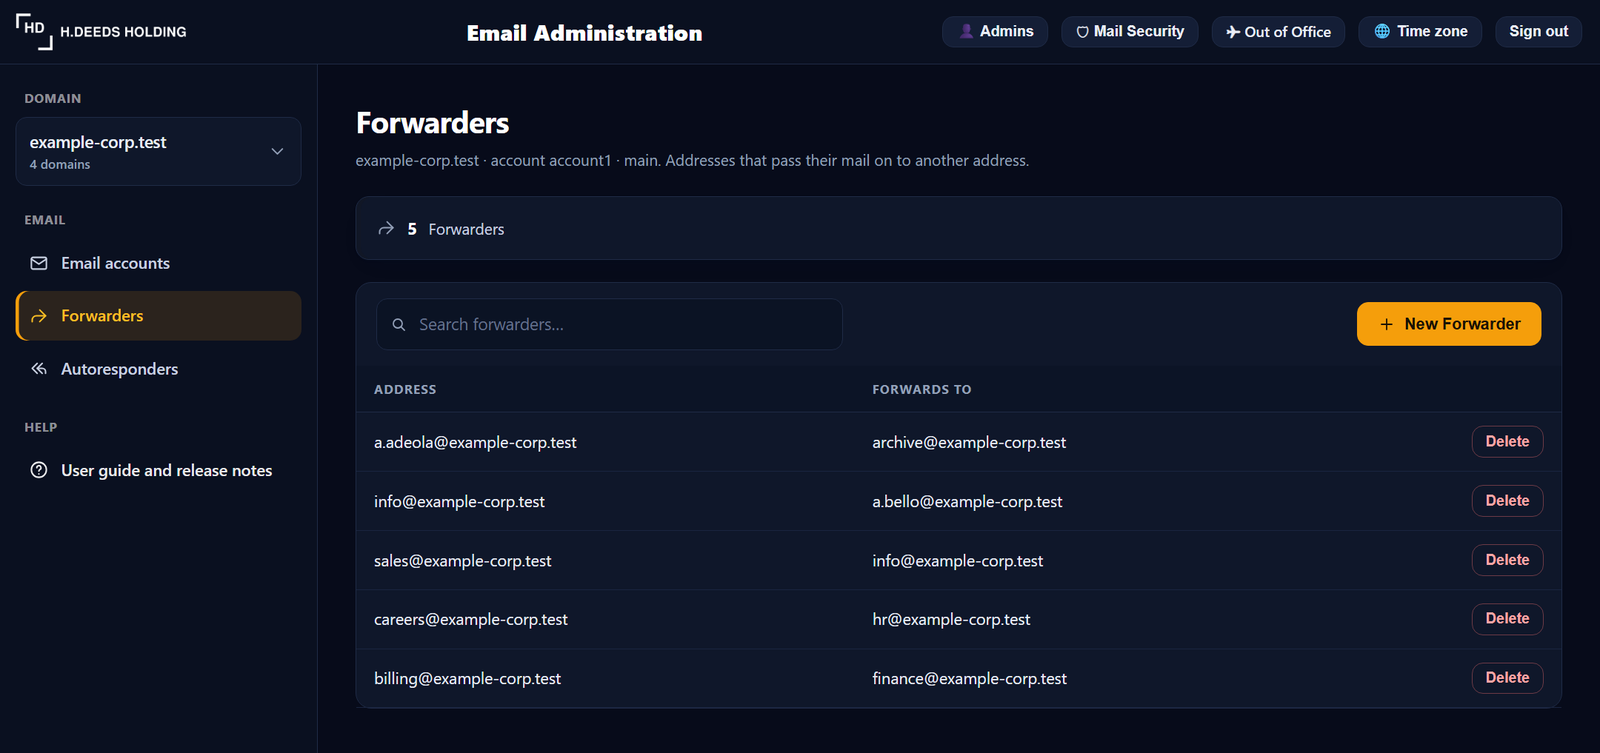Open Email accounts in the sidebar
The image size is (1600, 753).
coord(158,263)
